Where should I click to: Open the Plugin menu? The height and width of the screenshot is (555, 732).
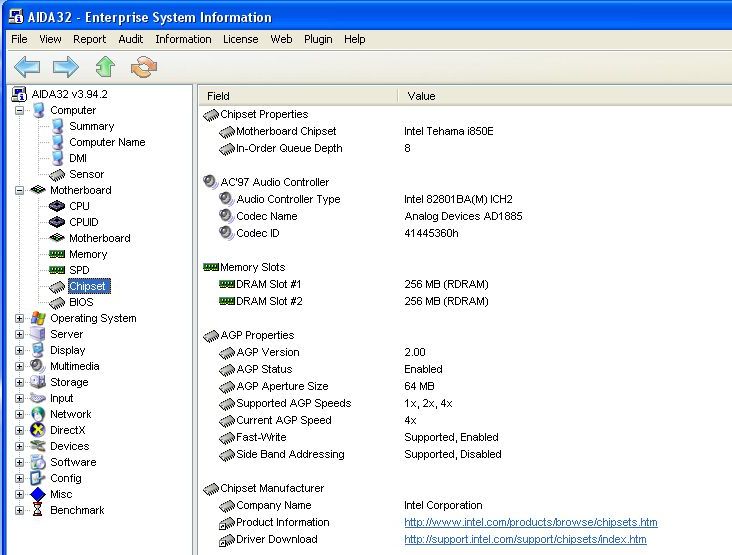point(318,39)
